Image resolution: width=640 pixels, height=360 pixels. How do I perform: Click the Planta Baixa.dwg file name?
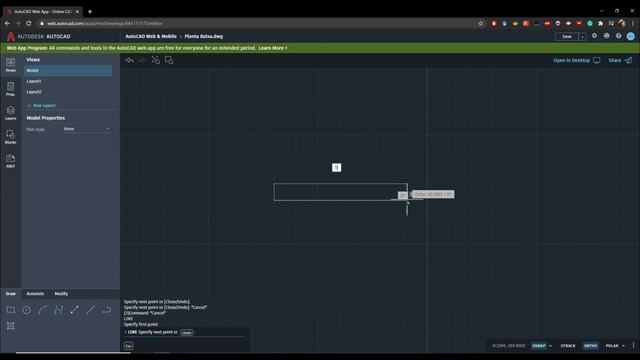click(x=204, y=36)
